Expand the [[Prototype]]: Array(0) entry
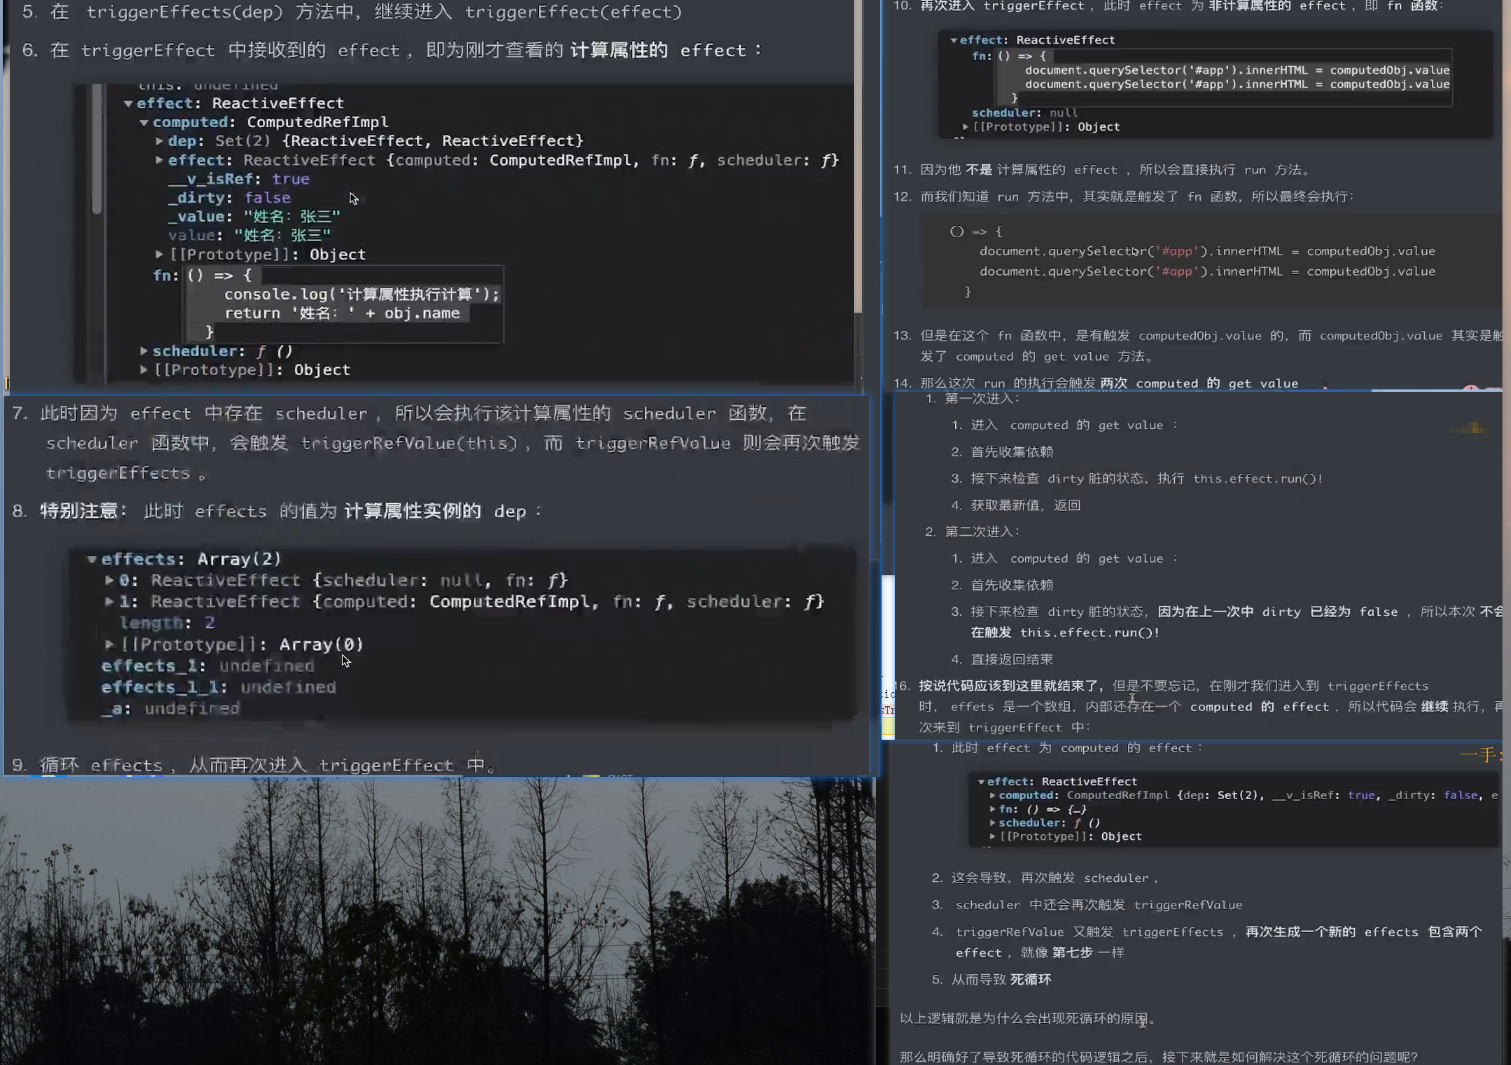The width and height of the screenshot is (1511, 1065). click(x=109, y=645)
